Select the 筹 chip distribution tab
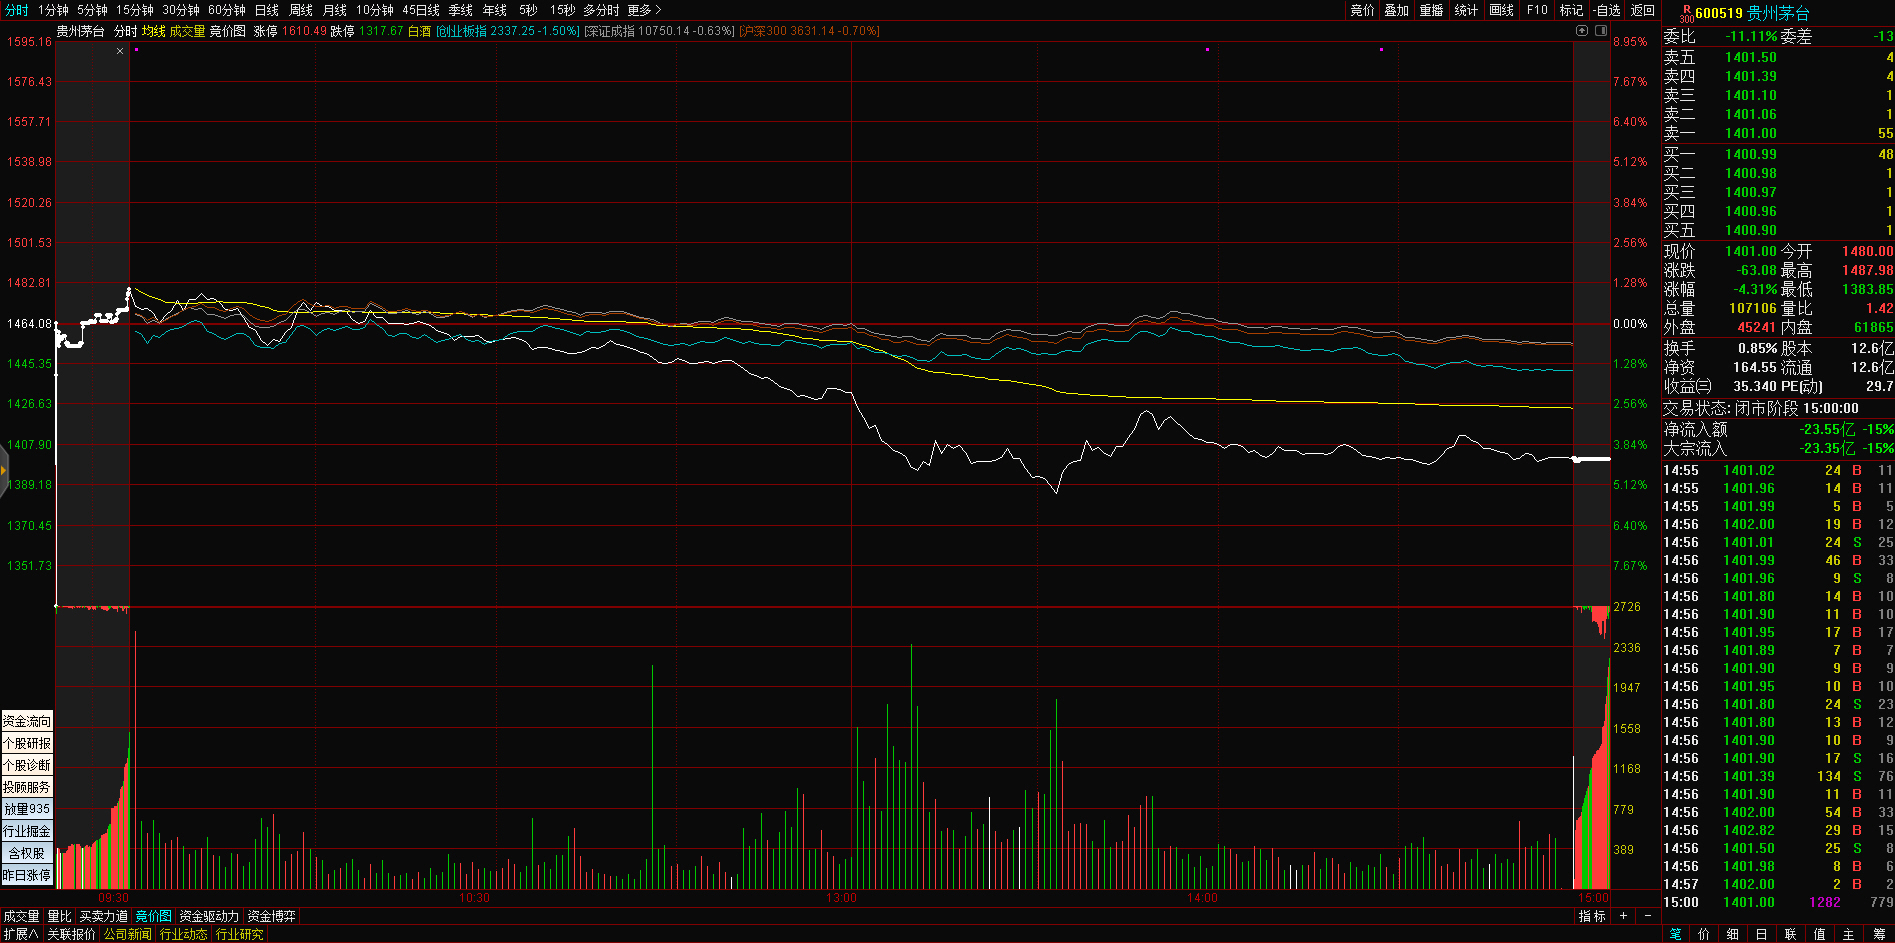The height and width of the screenshot is (943, 1895). [1879, 934]
